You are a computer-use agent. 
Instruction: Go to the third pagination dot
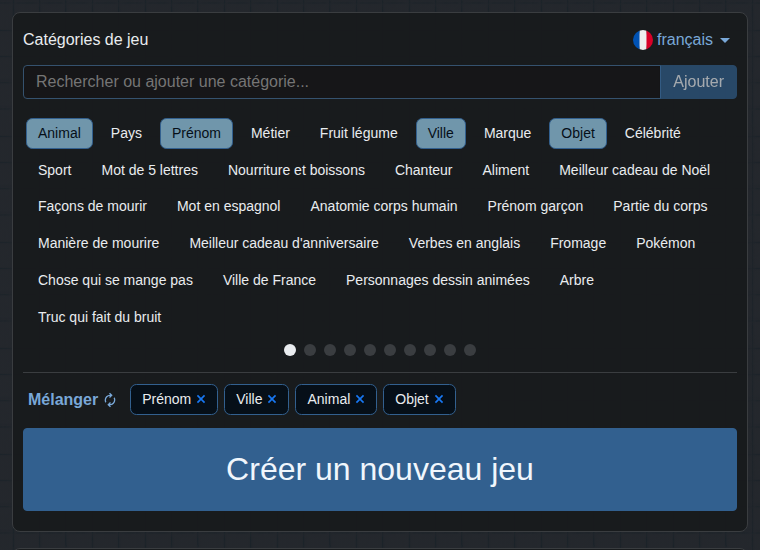click(330, 350)
